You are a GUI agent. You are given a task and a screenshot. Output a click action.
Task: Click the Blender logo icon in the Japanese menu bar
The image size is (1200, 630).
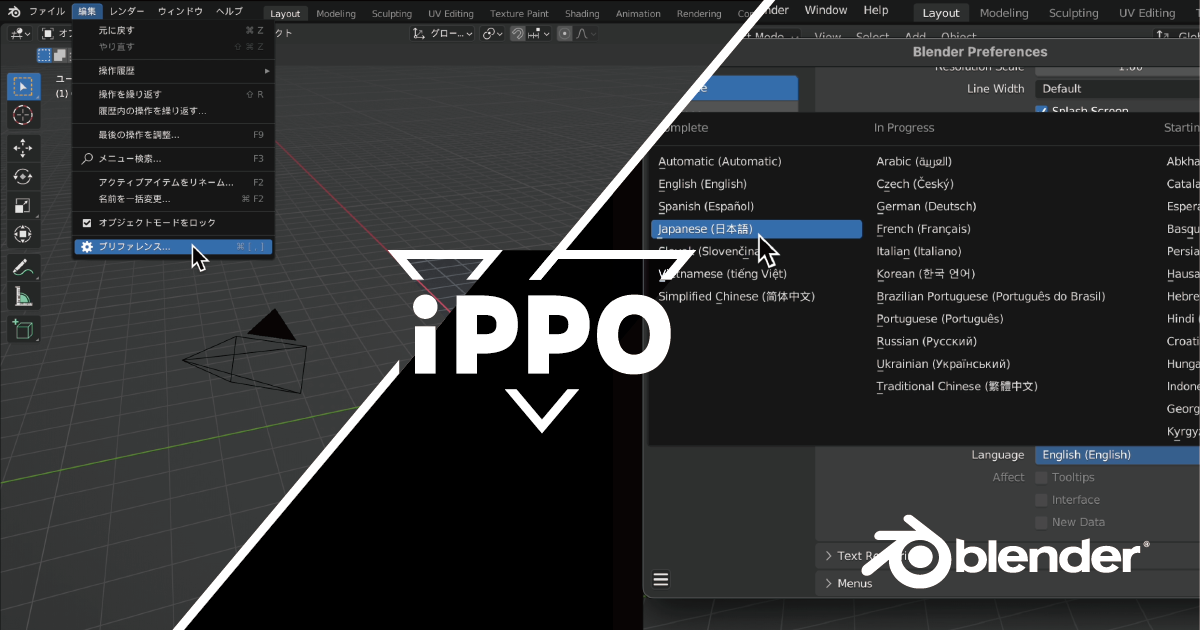point(14,12)
